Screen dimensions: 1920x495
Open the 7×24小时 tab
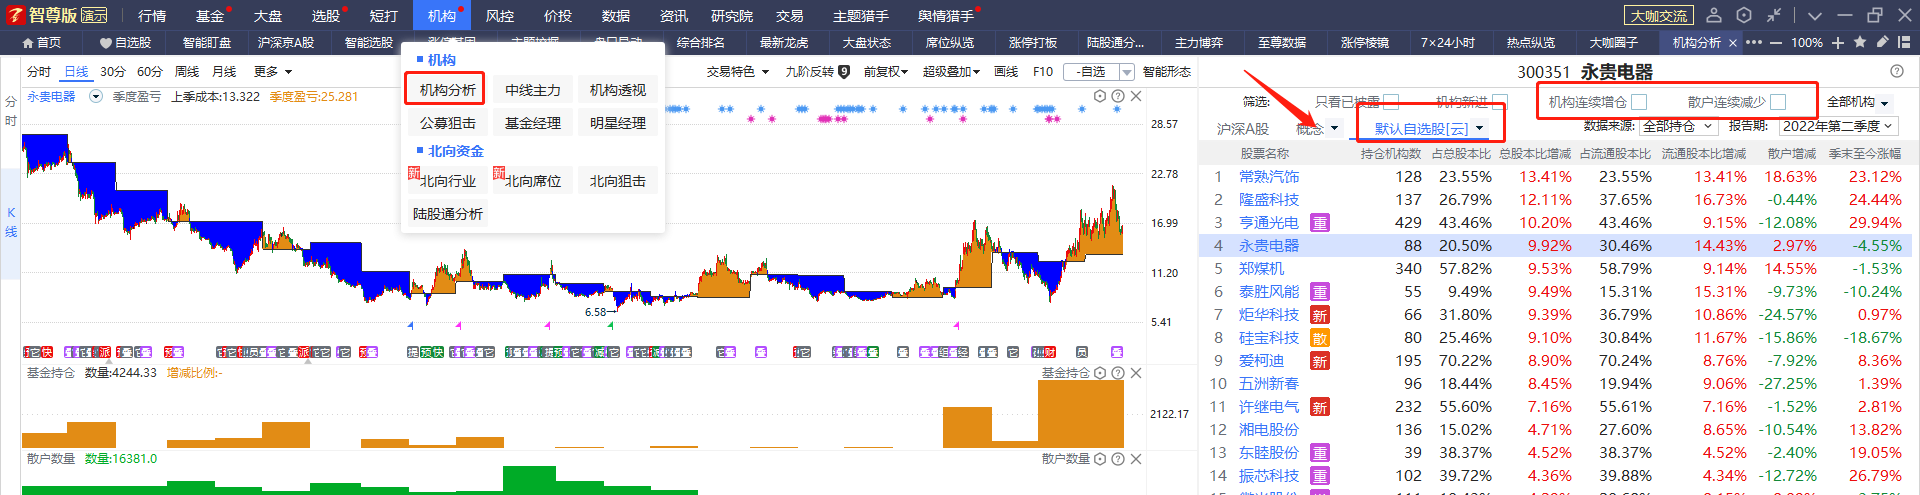1447,43
